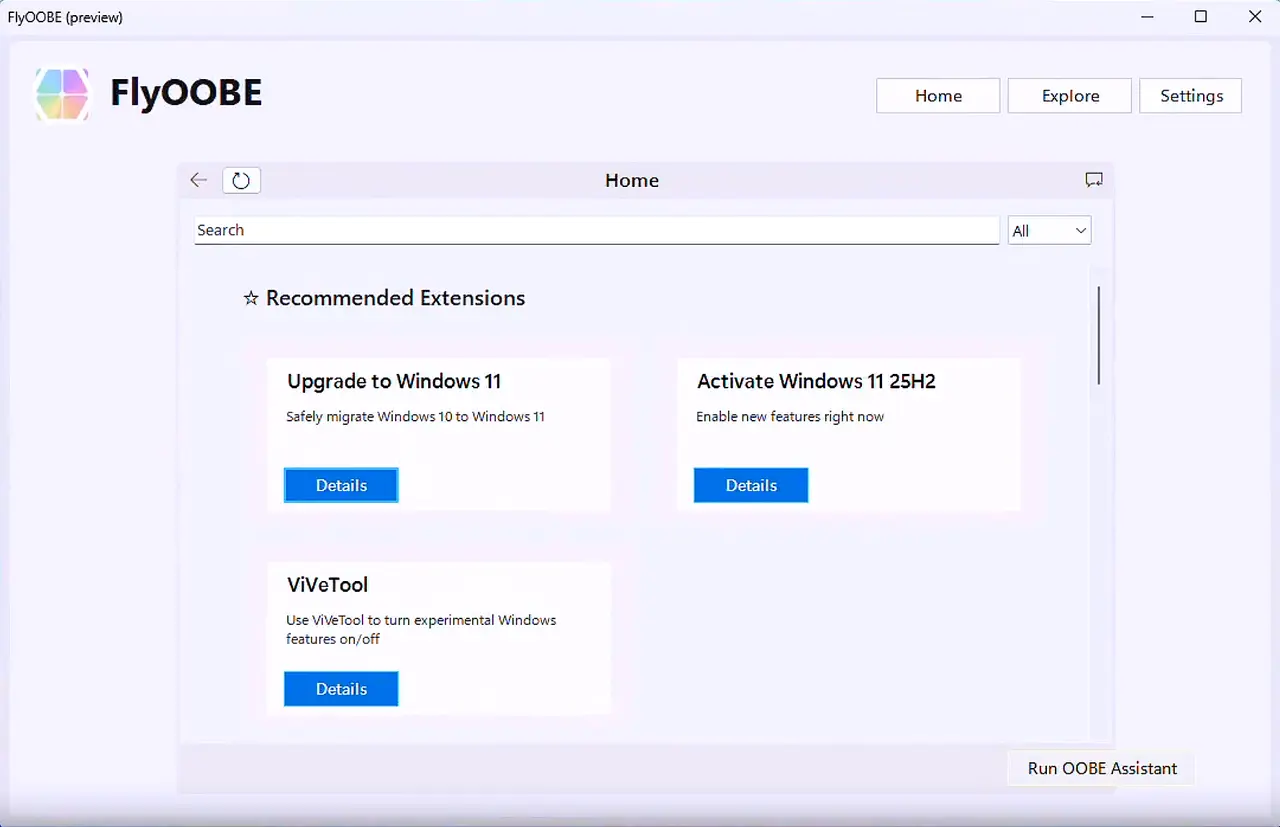Open the Home page from top navigation
1280x827 pixels.
tap(938, 96)
